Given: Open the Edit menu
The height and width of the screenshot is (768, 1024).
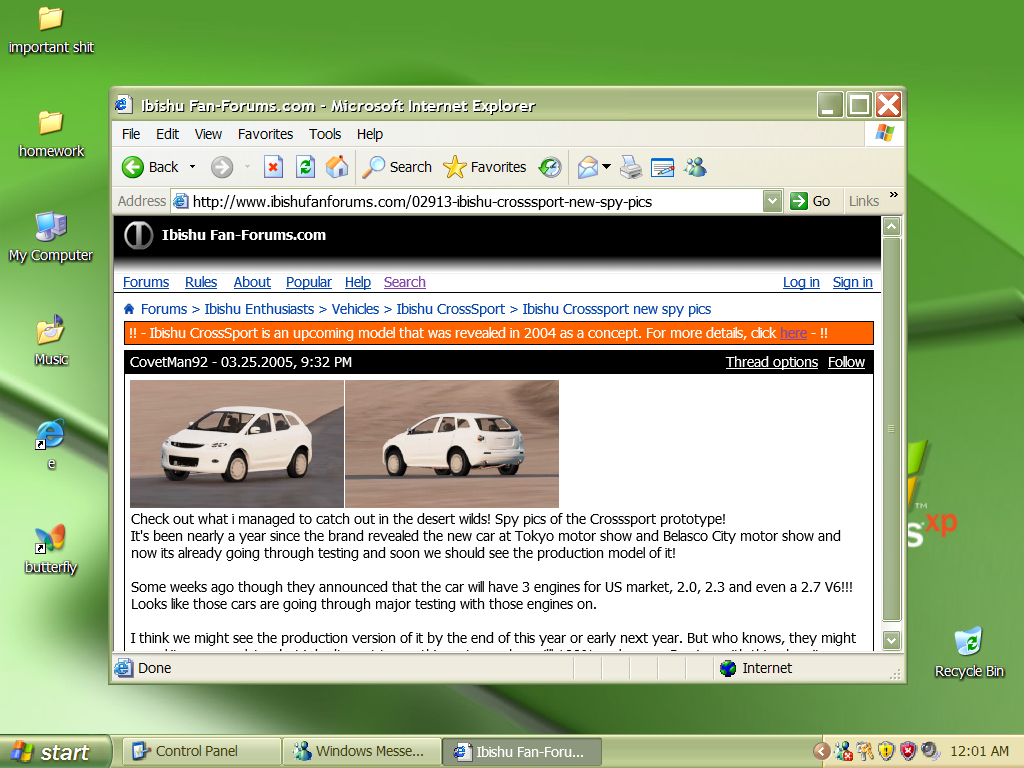Looking at the screenshot, I should pos(167,134).
